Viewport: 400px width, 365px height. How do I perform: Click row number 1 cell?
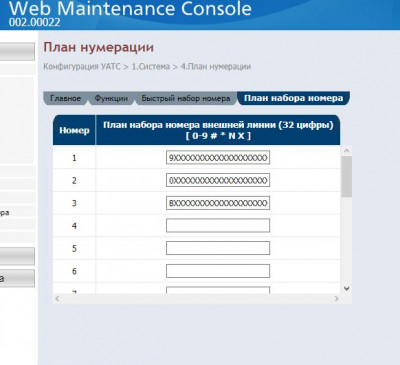pyautogui.click(x=74, y=158)
